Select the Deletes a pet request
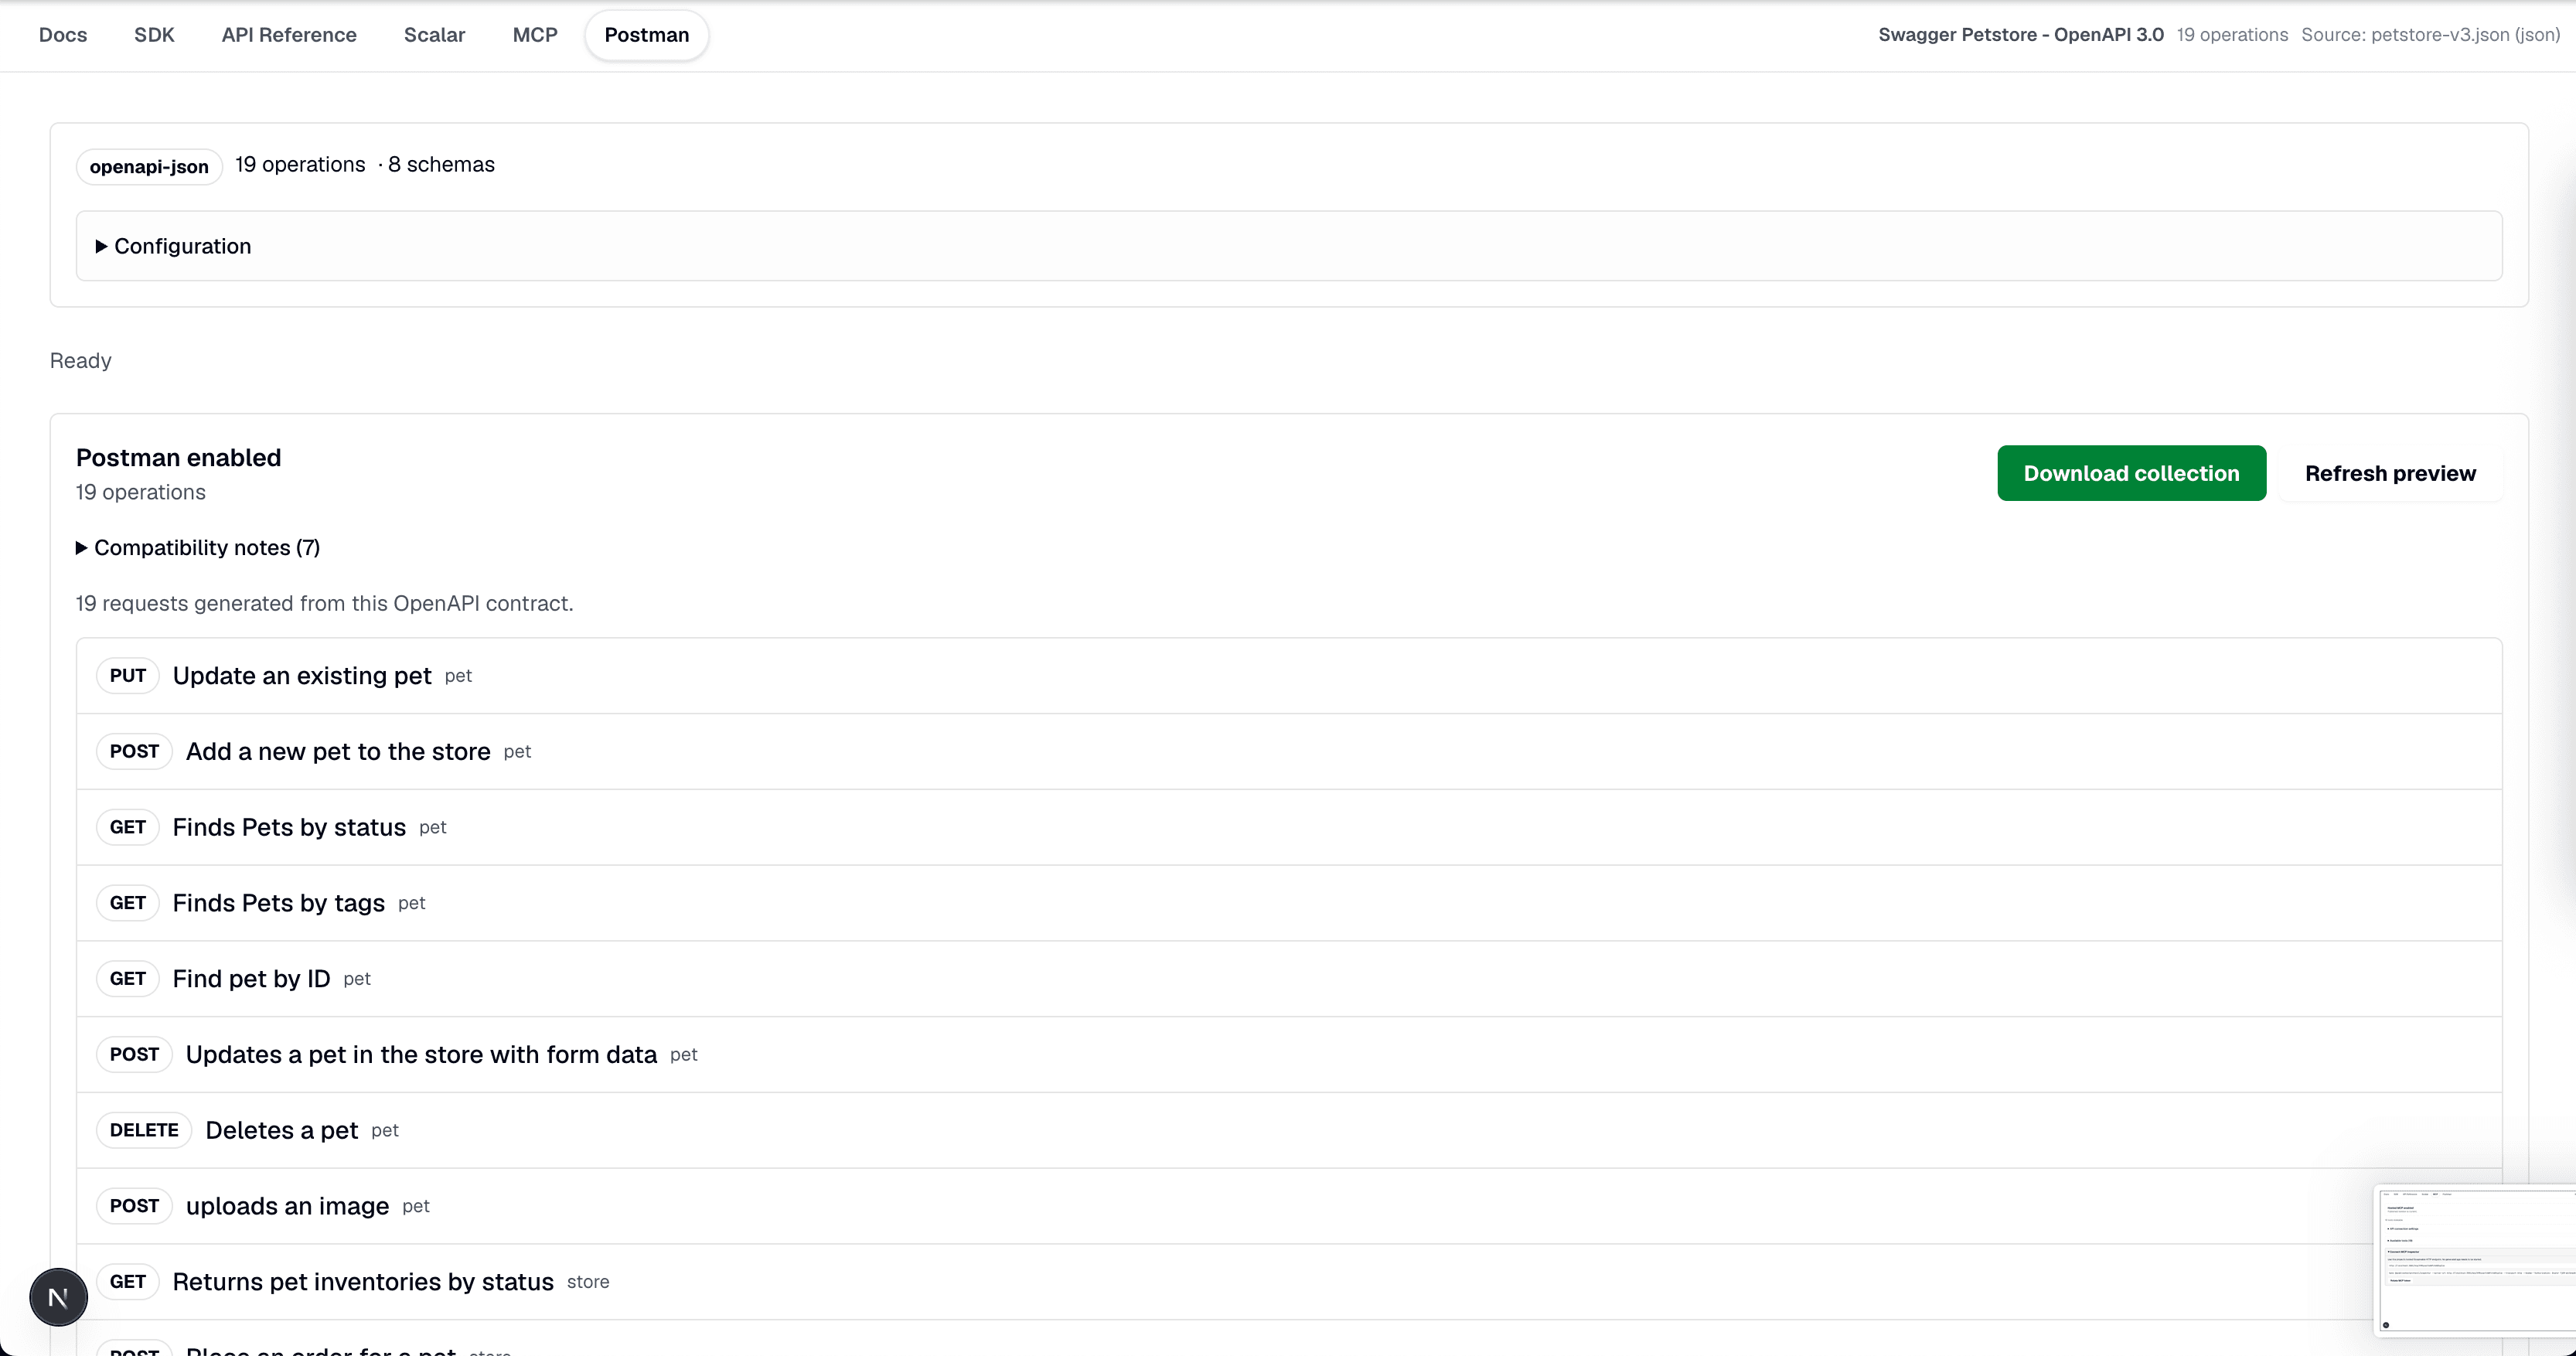The image size is (2576, 1356). [x=1289, y=1131]
